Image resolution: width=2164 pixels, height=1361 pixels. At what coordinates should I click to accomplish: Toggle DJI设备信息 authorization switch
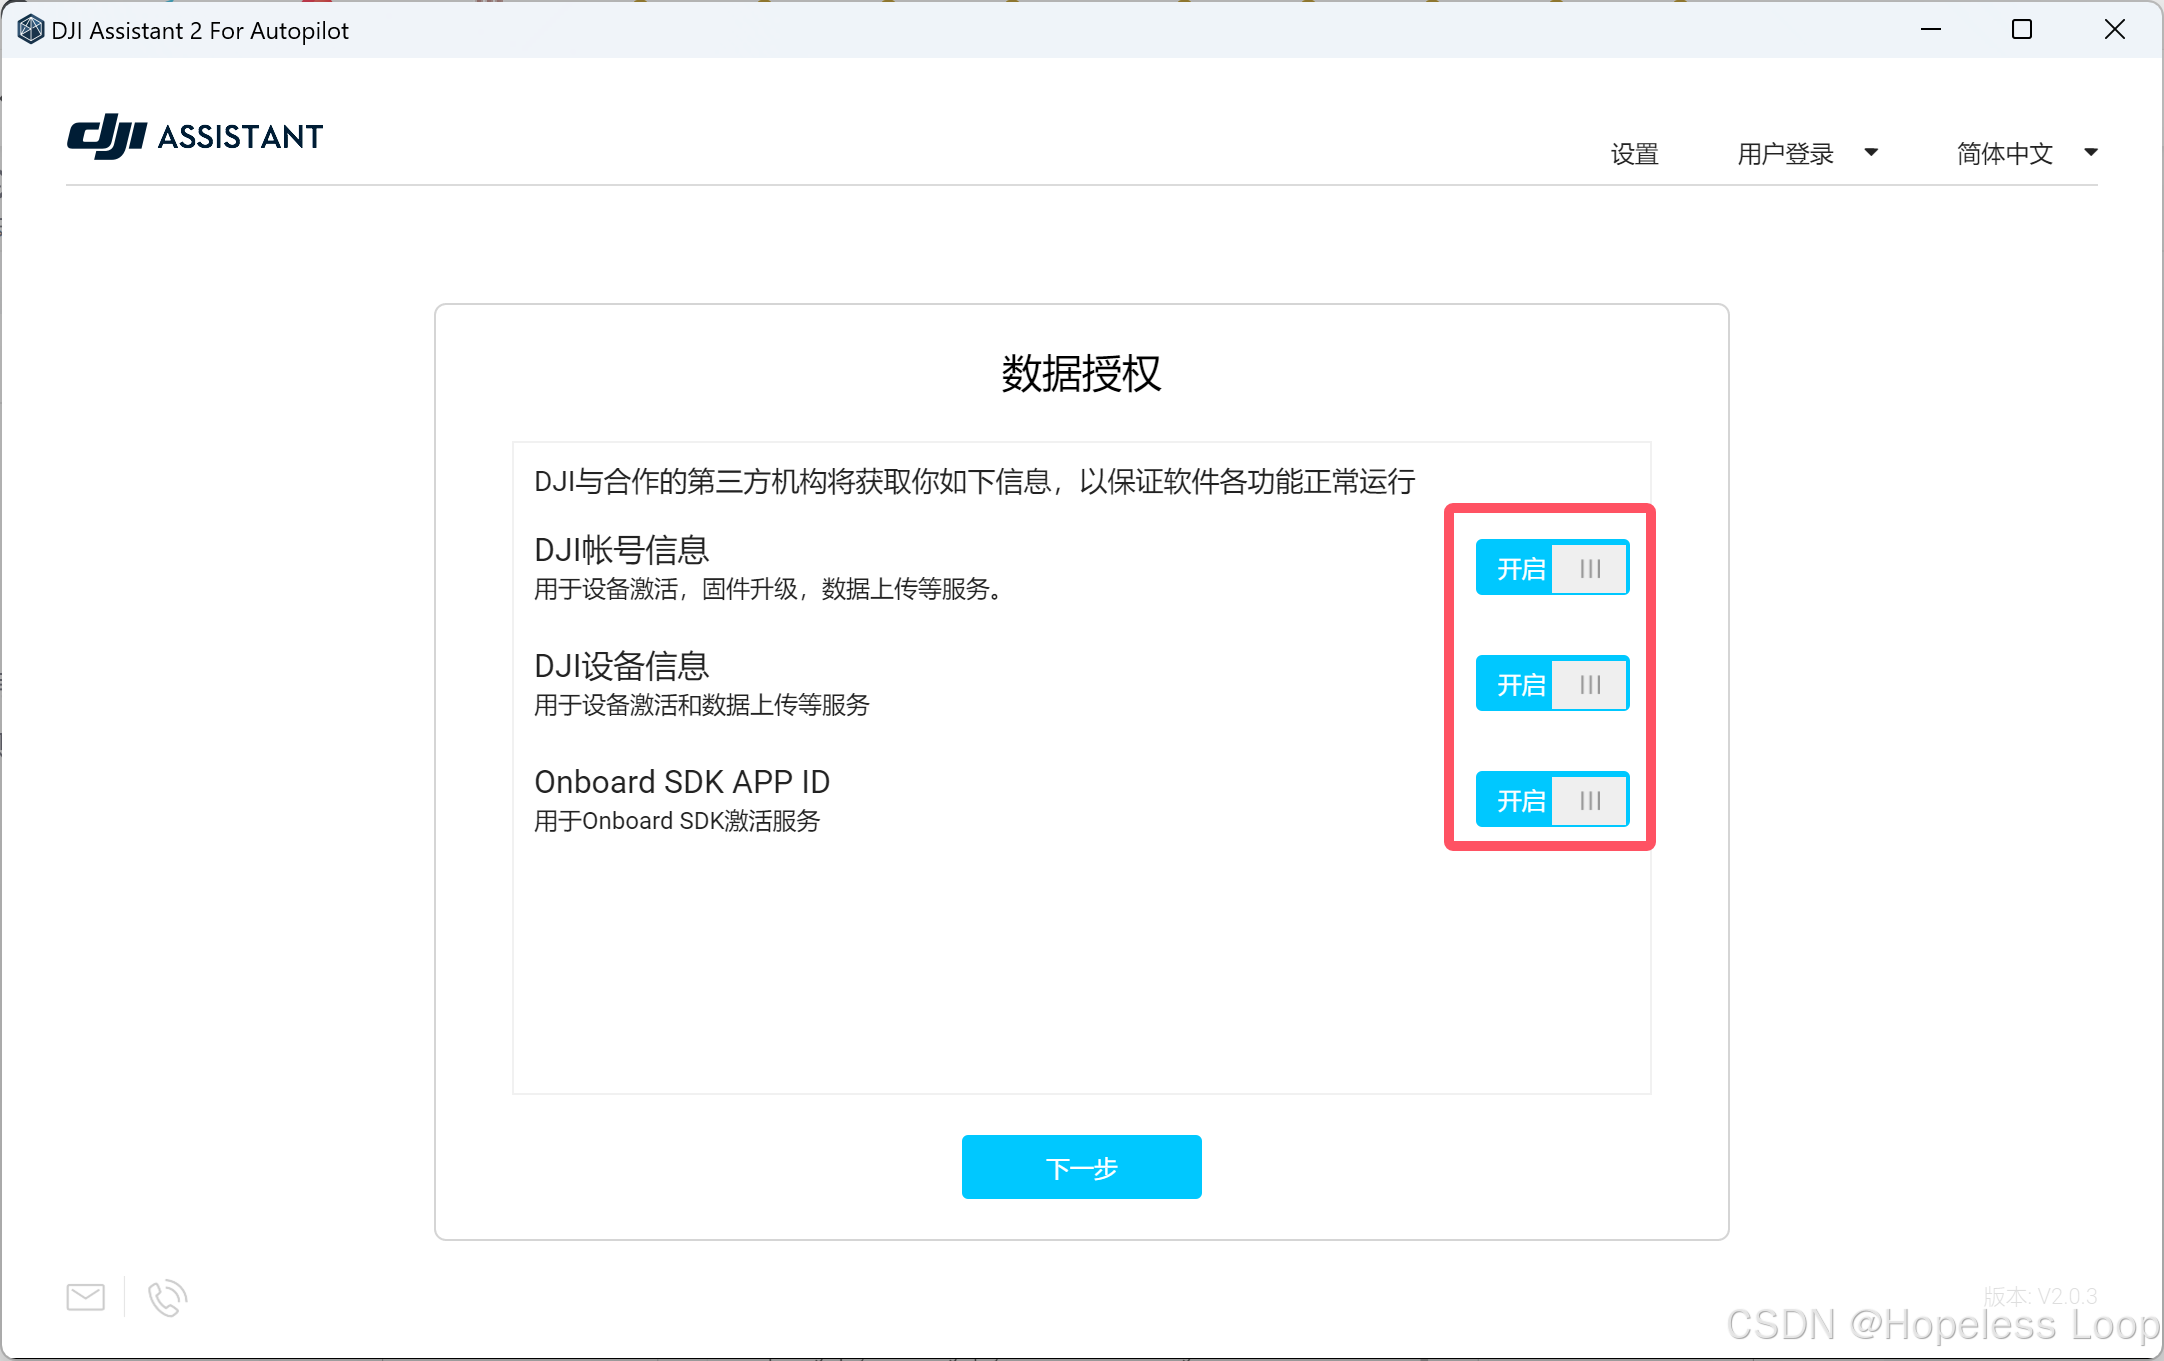point(1552,684)
